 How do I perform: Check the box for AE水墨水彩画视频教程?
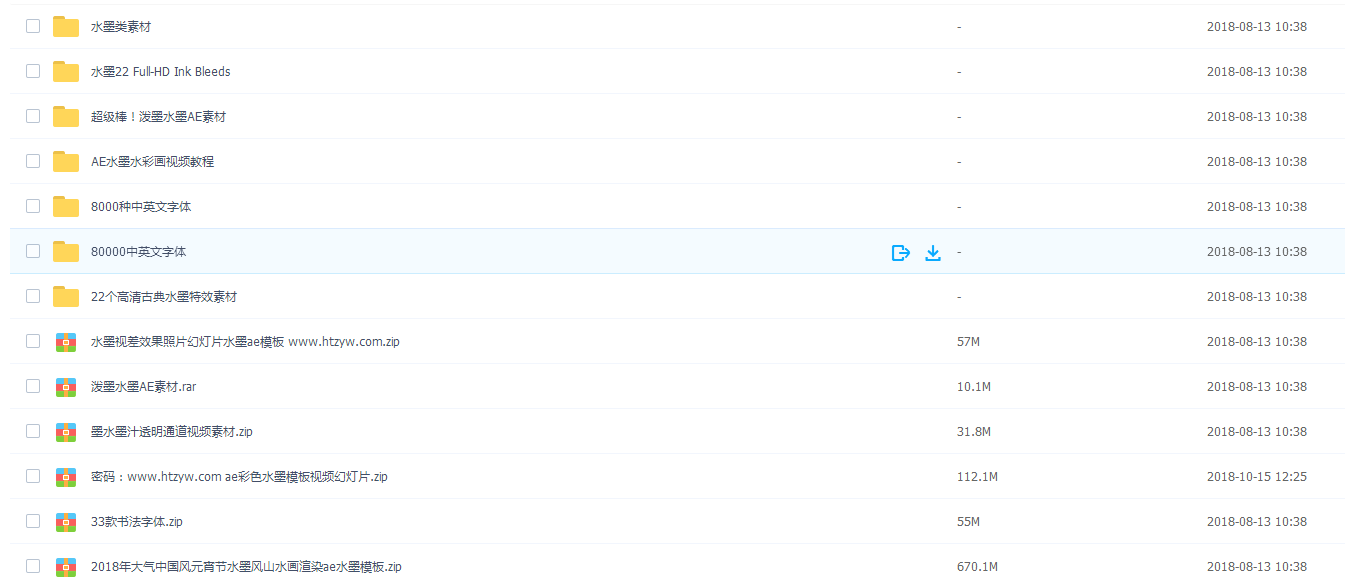point(33,161)
